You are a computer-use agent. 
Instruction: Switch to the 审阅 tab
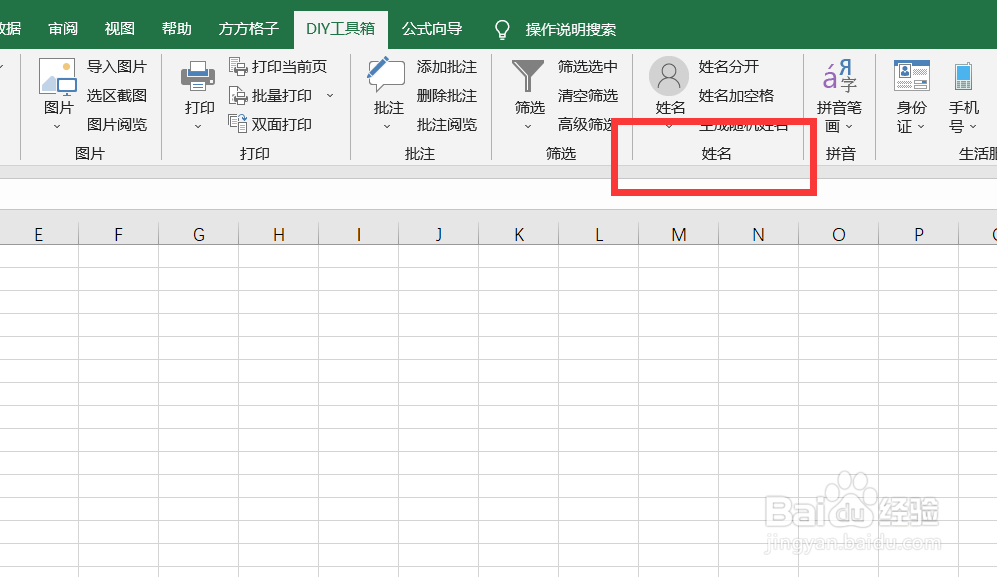click(63, 29)
